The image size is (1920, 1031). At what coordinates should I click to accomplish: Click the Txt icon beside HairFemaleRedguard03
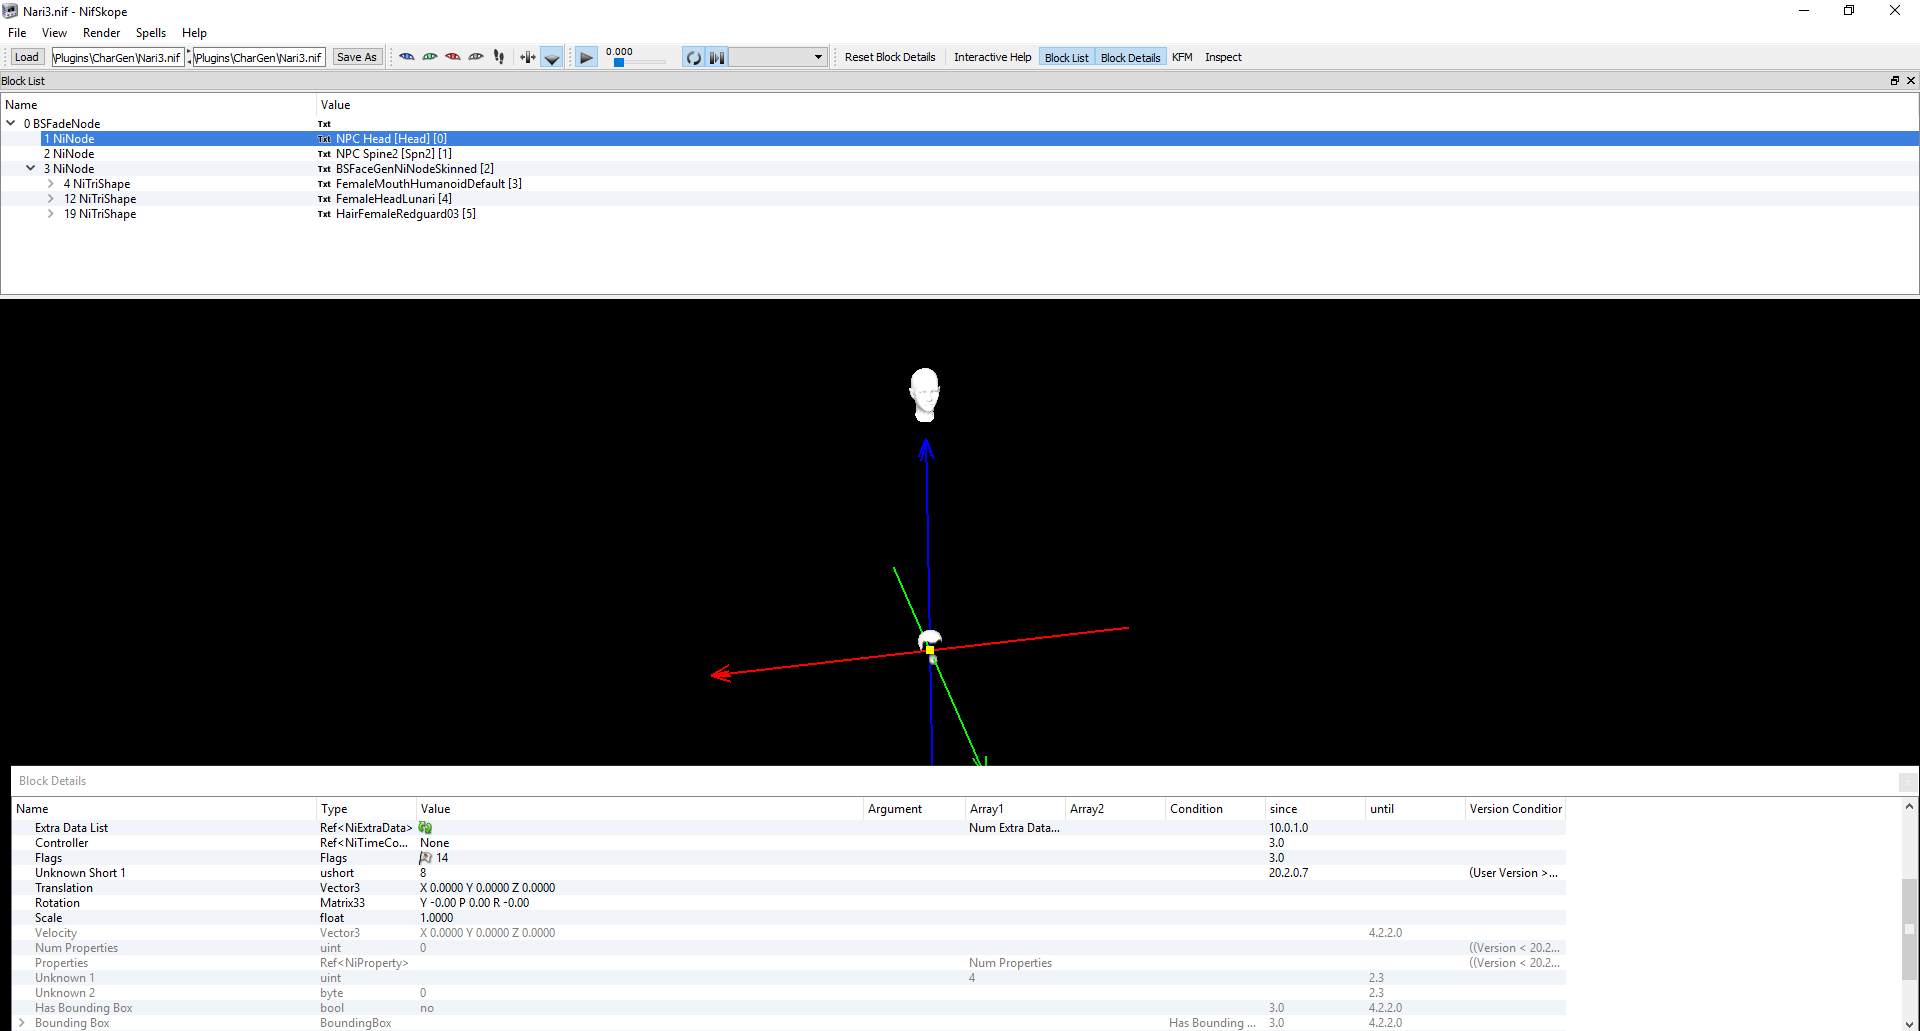[324, 214]
